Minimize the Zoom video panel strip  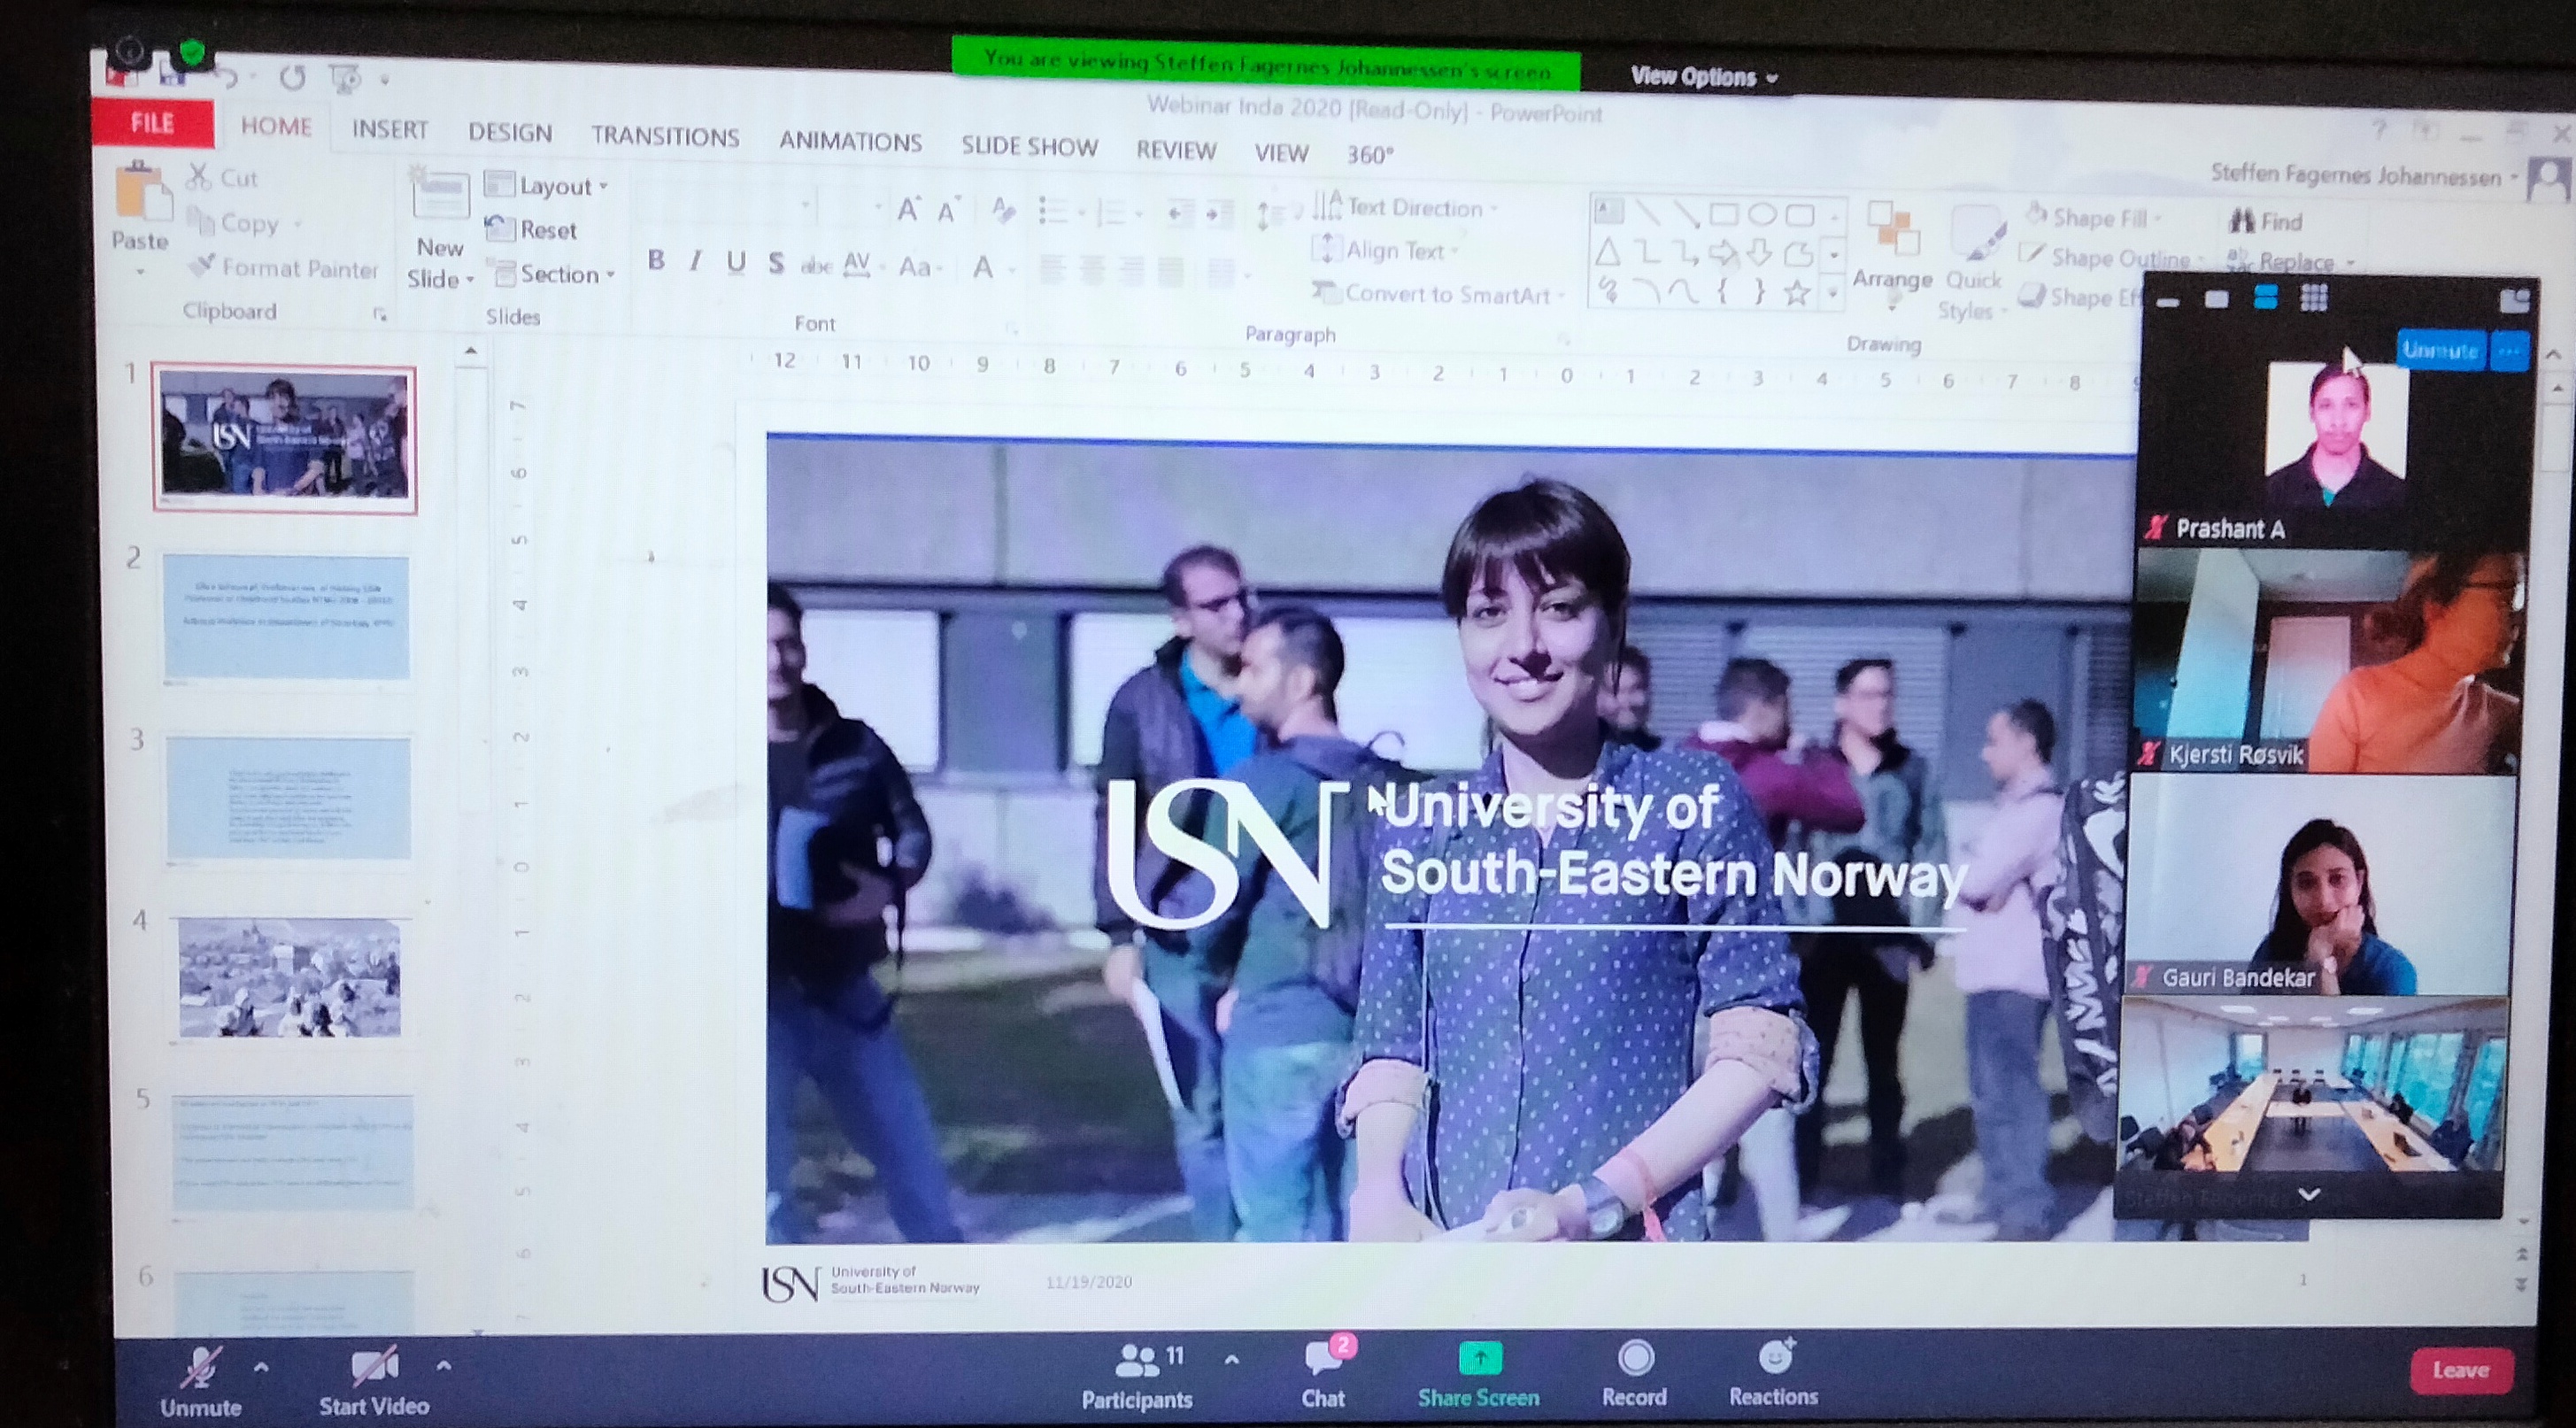[2168, 301]
